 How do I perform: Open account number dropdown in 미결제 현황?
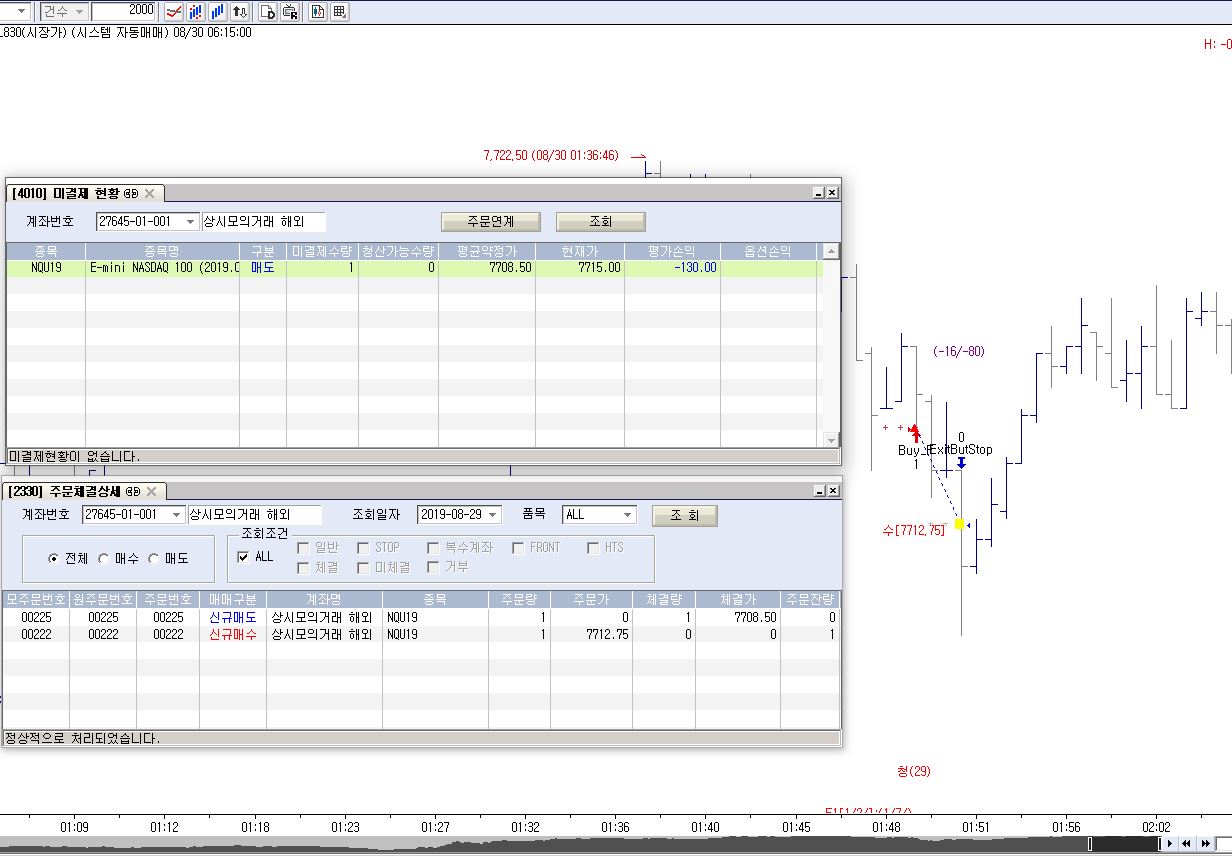[191, 222]
